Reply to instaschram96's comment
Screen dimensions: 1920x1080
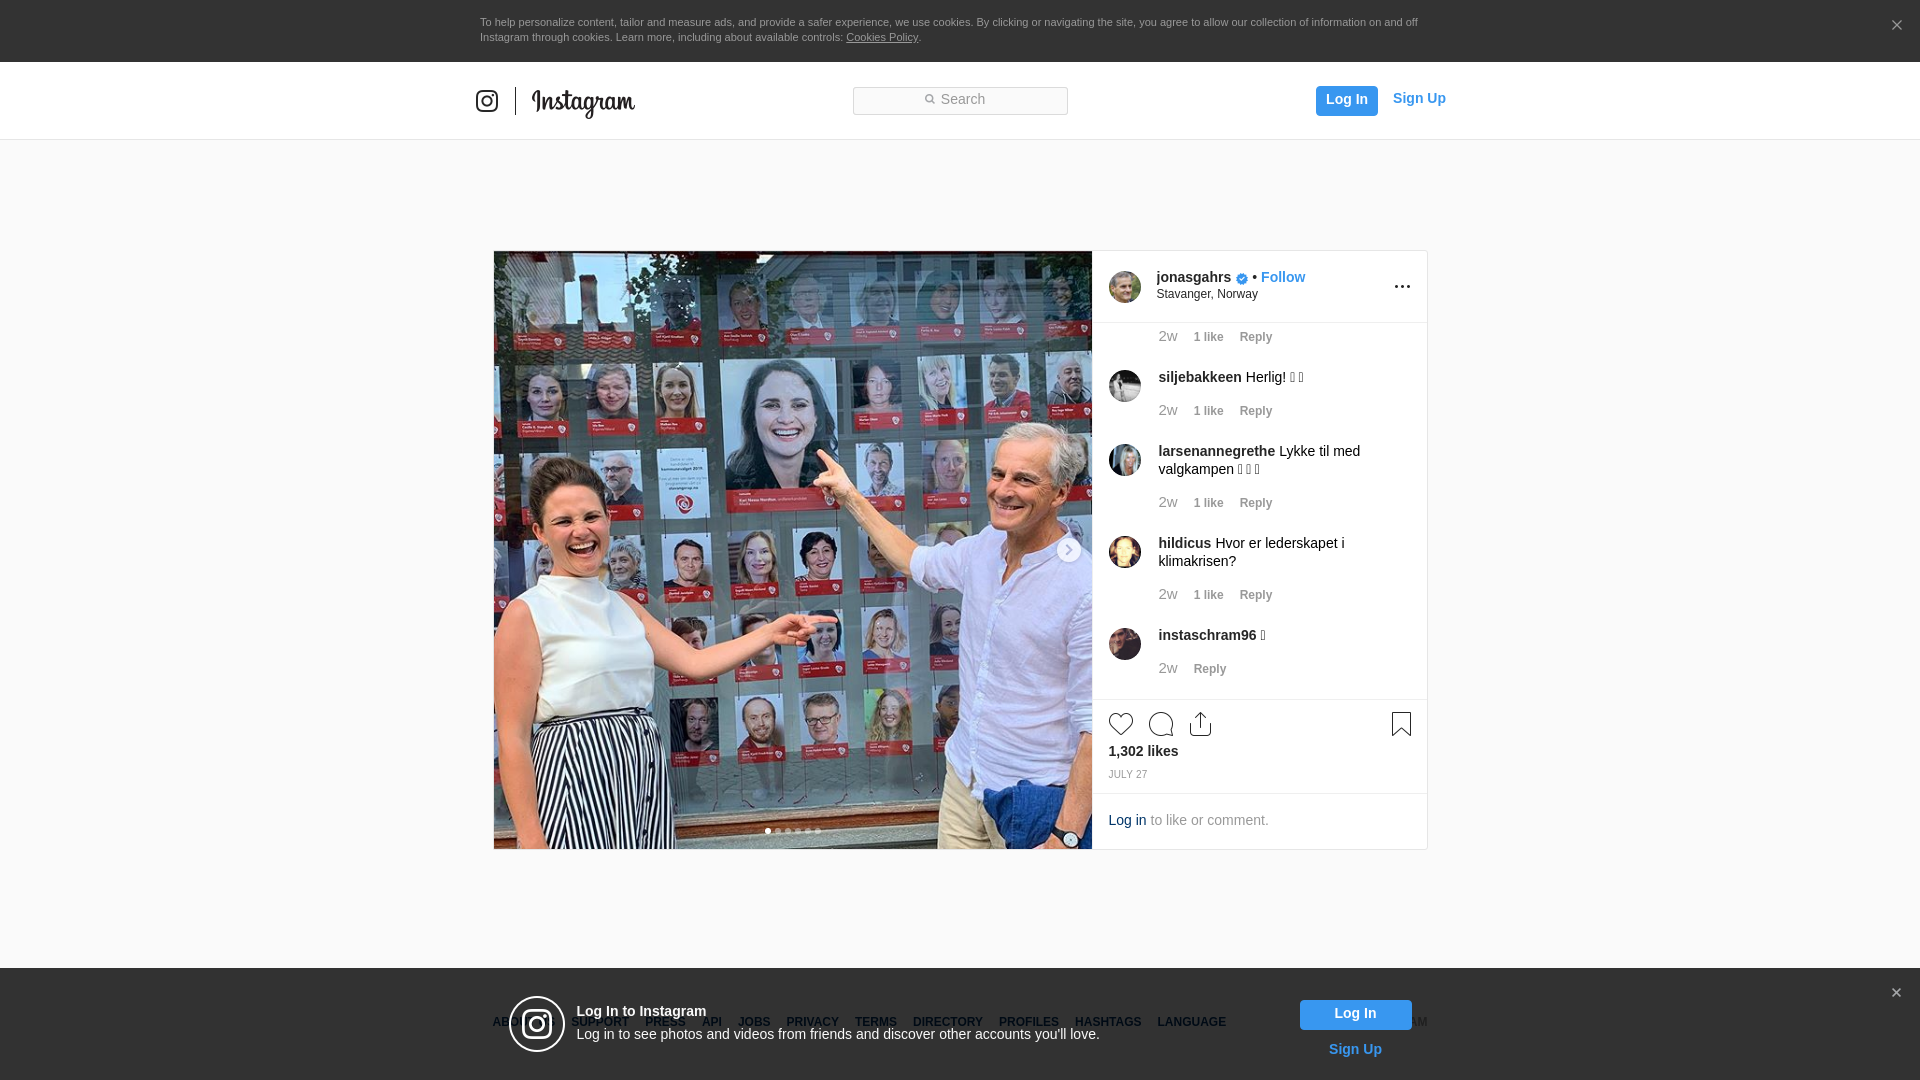coord(1210,669)
